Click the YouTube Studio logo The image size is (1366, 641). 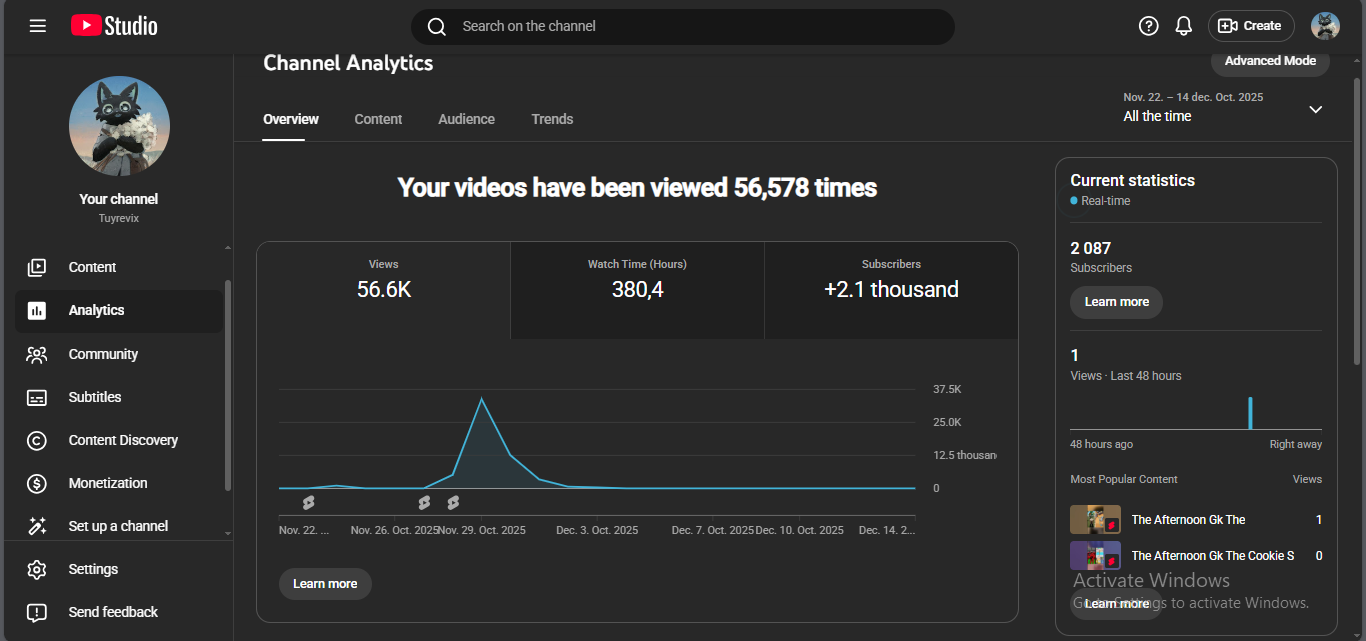[114, 26]
